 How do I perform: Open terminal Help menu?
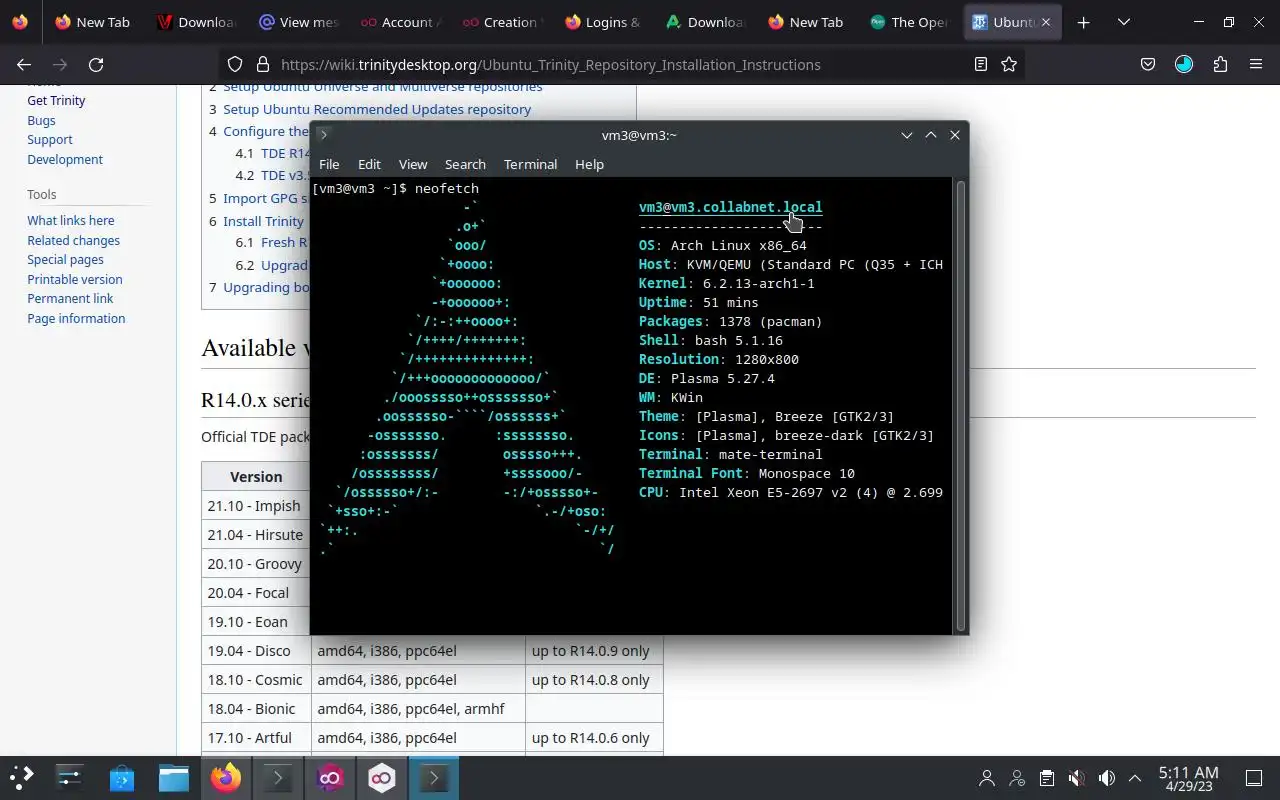tap(589, 164)
